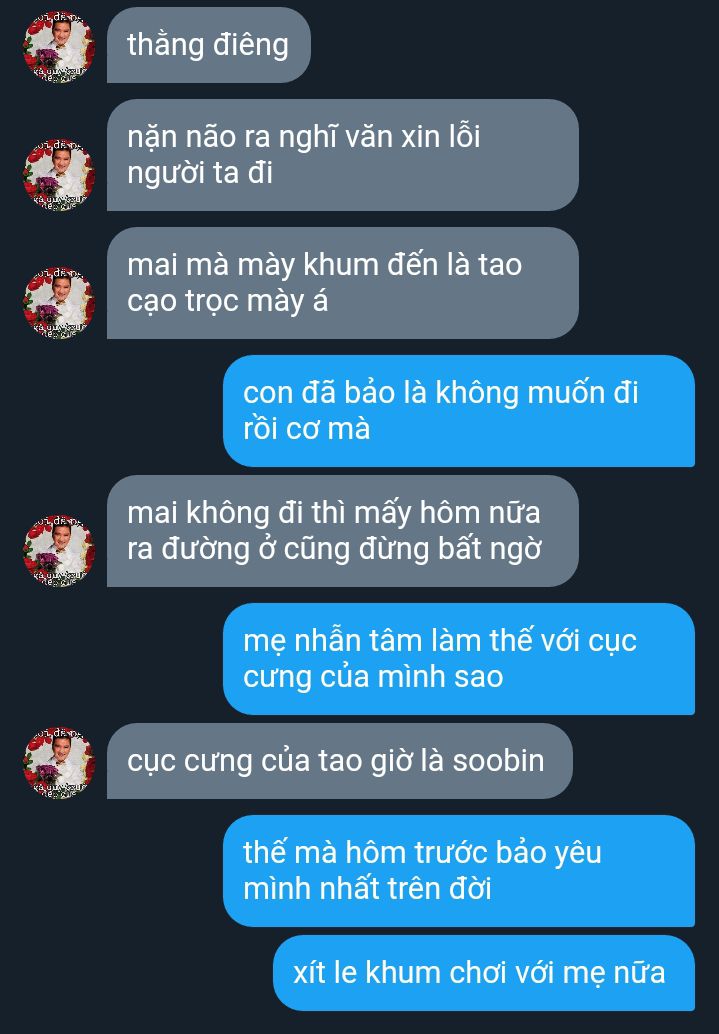Image resolution: width=719 pixels, height=1034 pixels.
Task: Click avatar next to 'nặn não ra nghĩ văn' message
Action: (59, 175)
